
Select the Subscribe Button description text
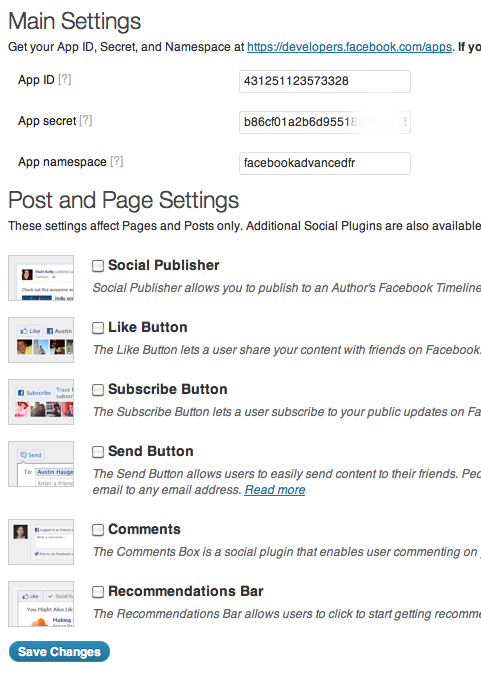287,412
